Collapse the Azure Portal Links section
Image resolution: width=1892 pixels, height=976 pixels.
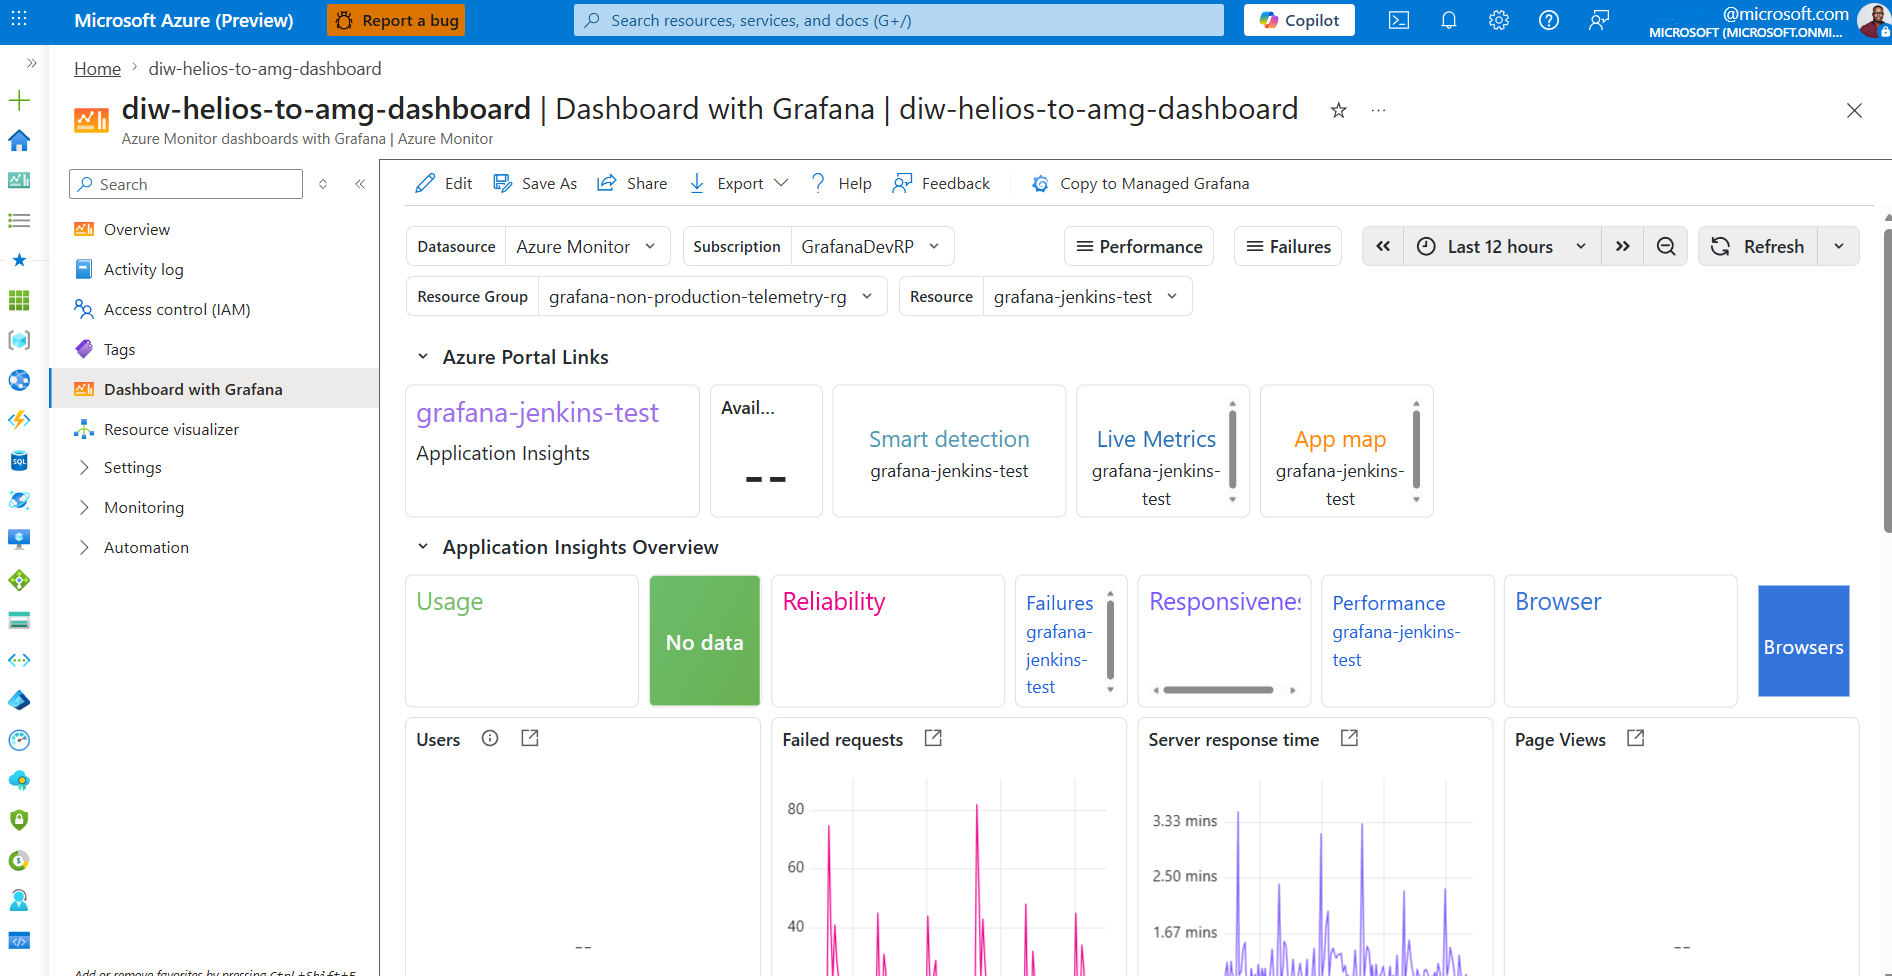pos(423,357)
